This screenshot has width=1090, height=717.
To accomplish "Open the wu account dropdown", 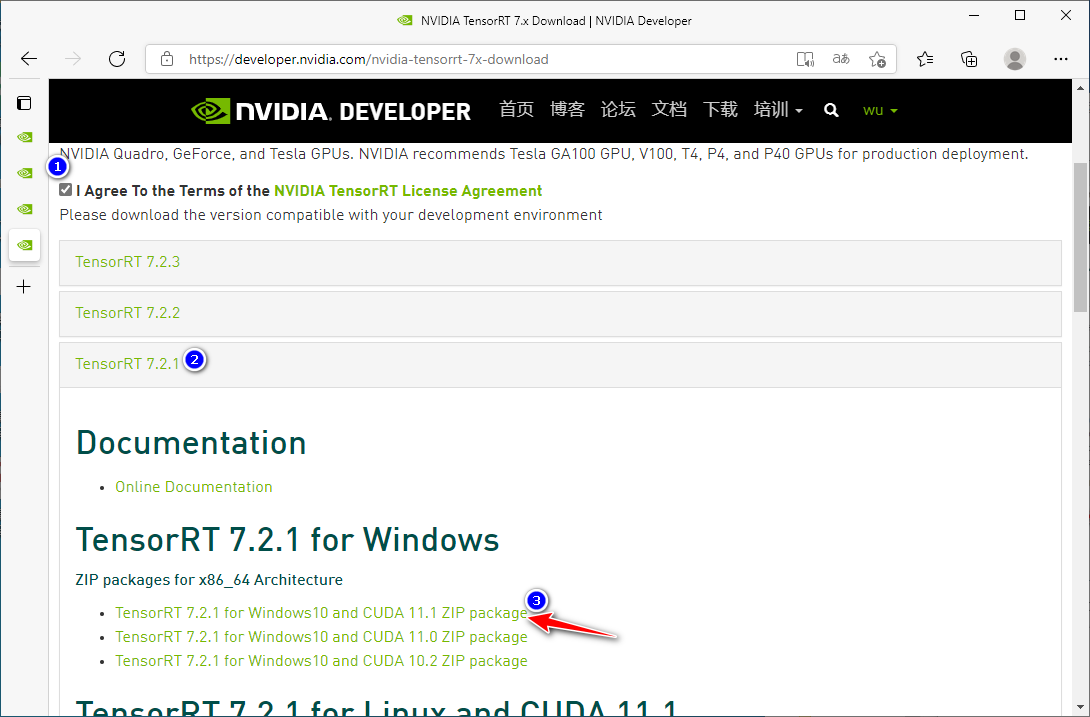I will click(x=880, y=110).
